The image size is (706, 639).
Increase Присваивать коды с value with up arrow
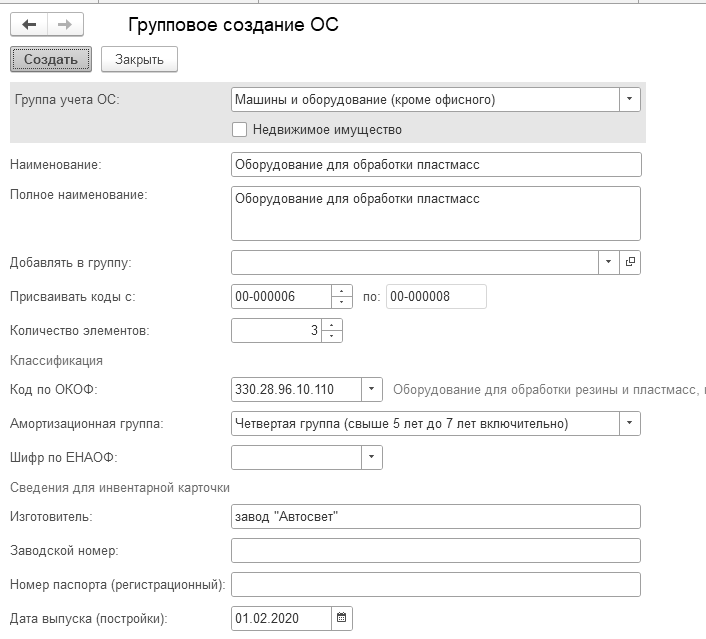pyautogui.click(x=342, y=291)
